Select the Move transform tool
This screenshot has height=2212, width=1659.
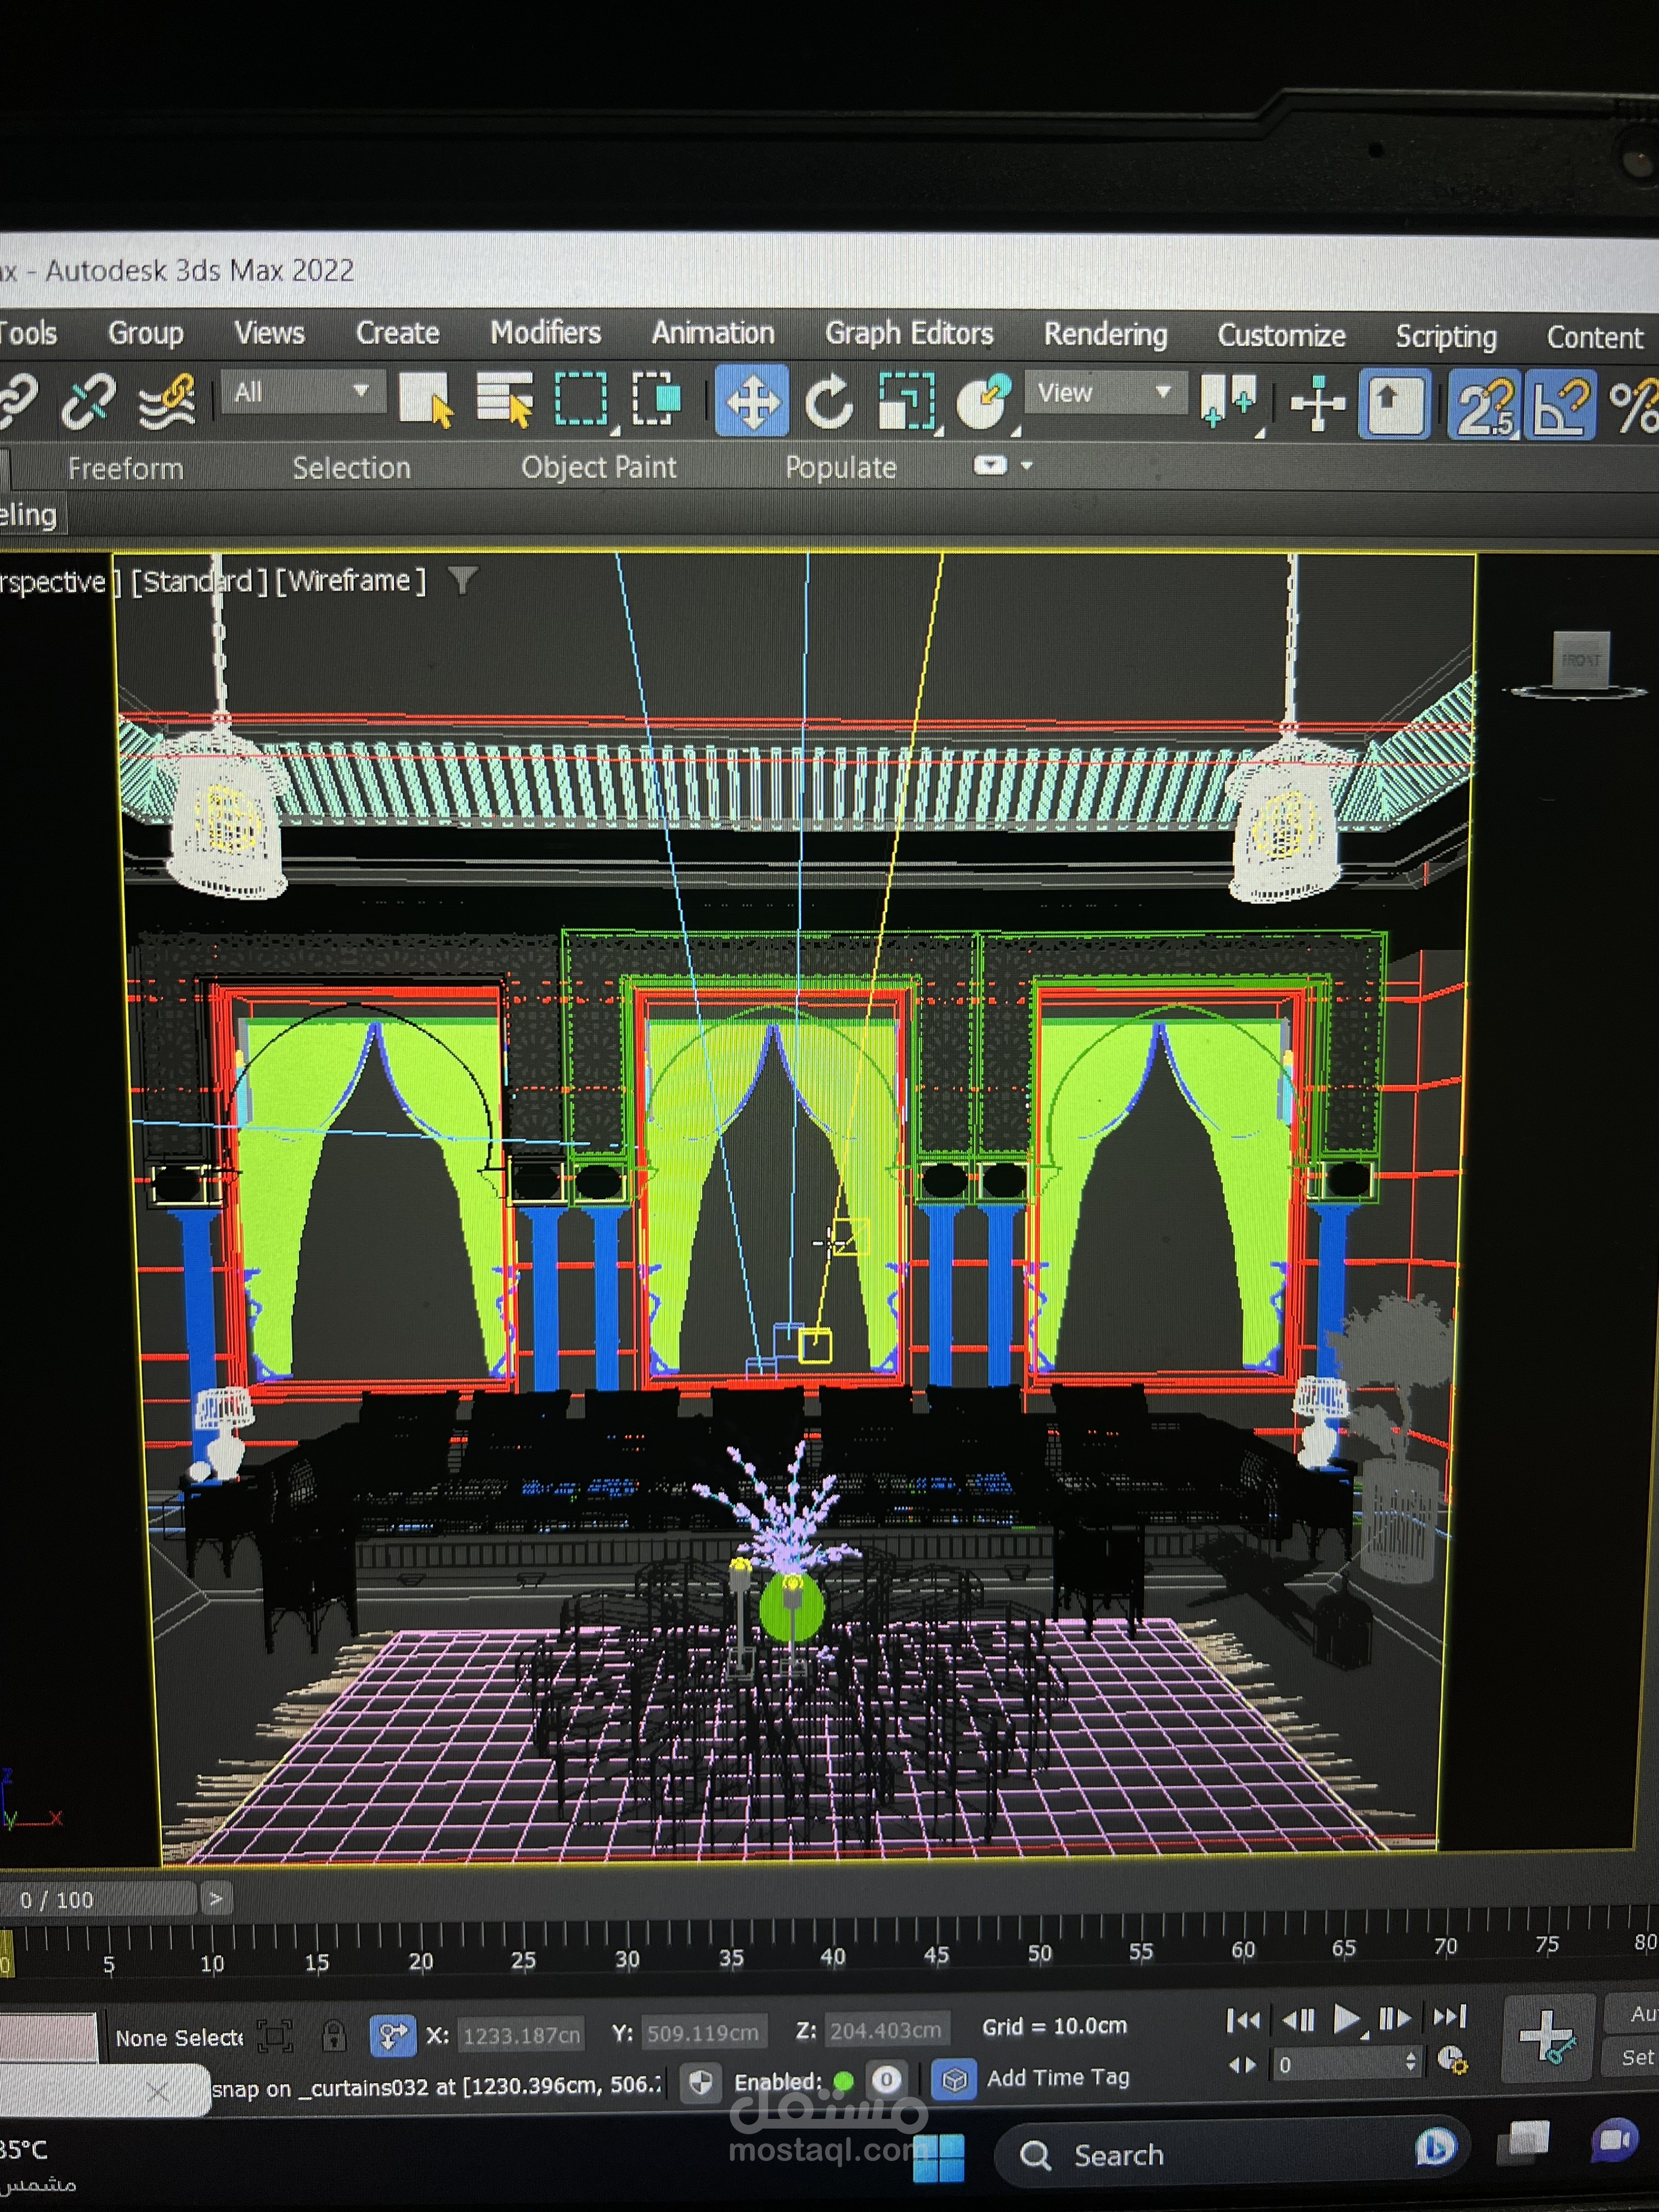[751, 403]
